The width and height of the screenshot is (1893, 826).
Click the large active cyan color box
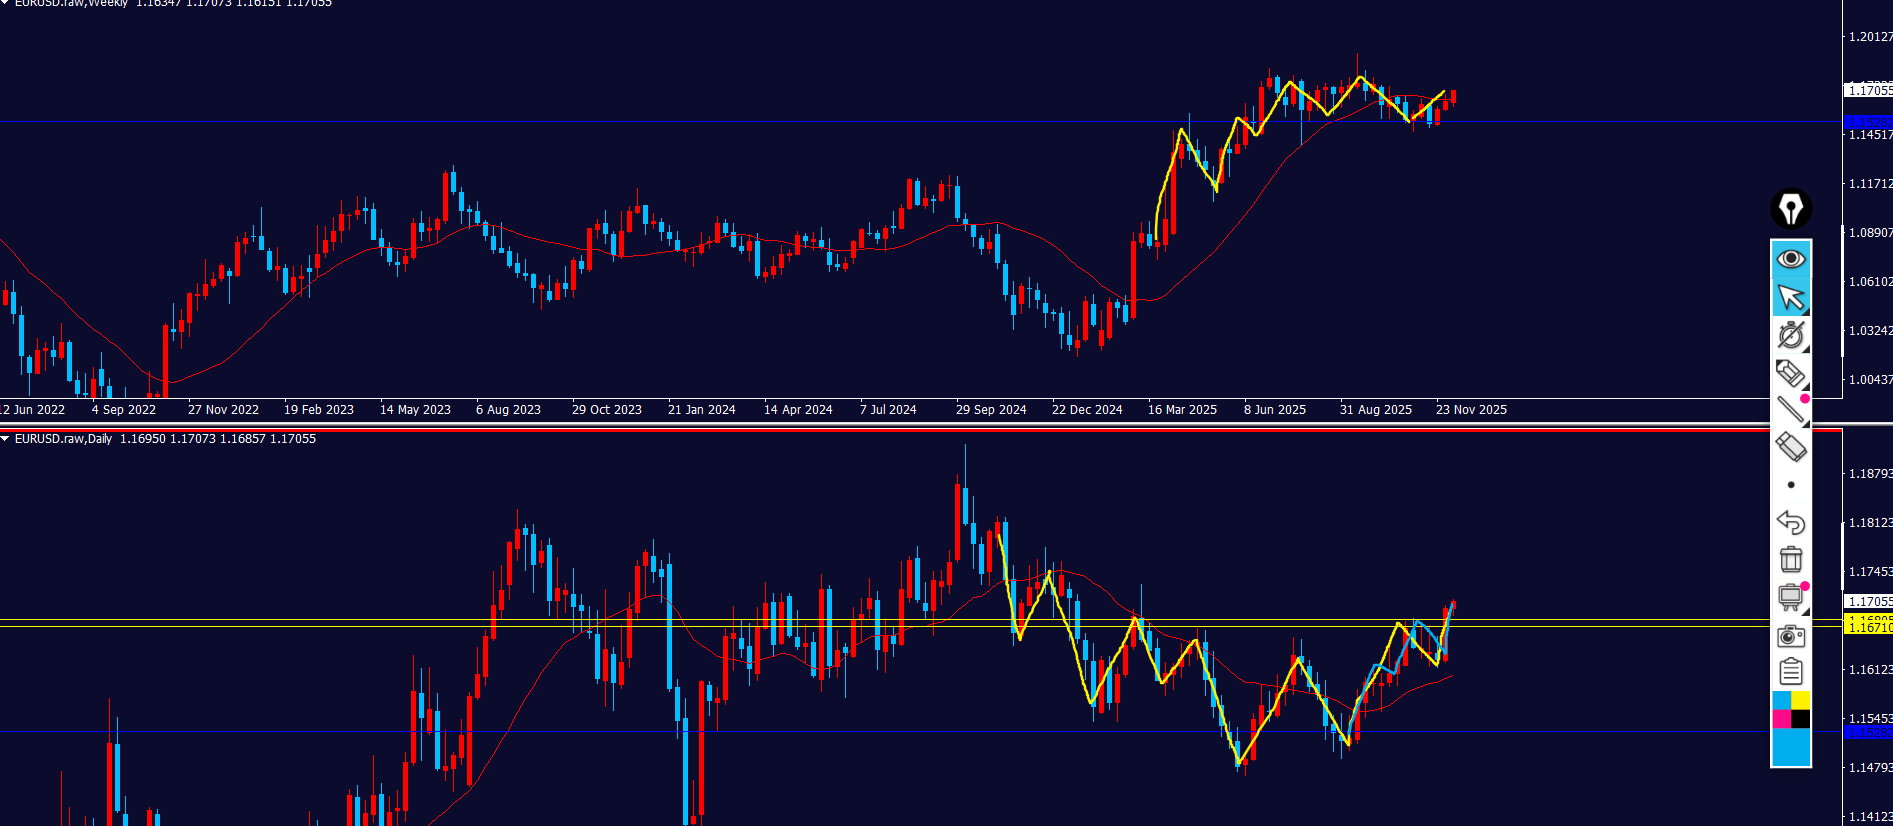(1791, 747)
